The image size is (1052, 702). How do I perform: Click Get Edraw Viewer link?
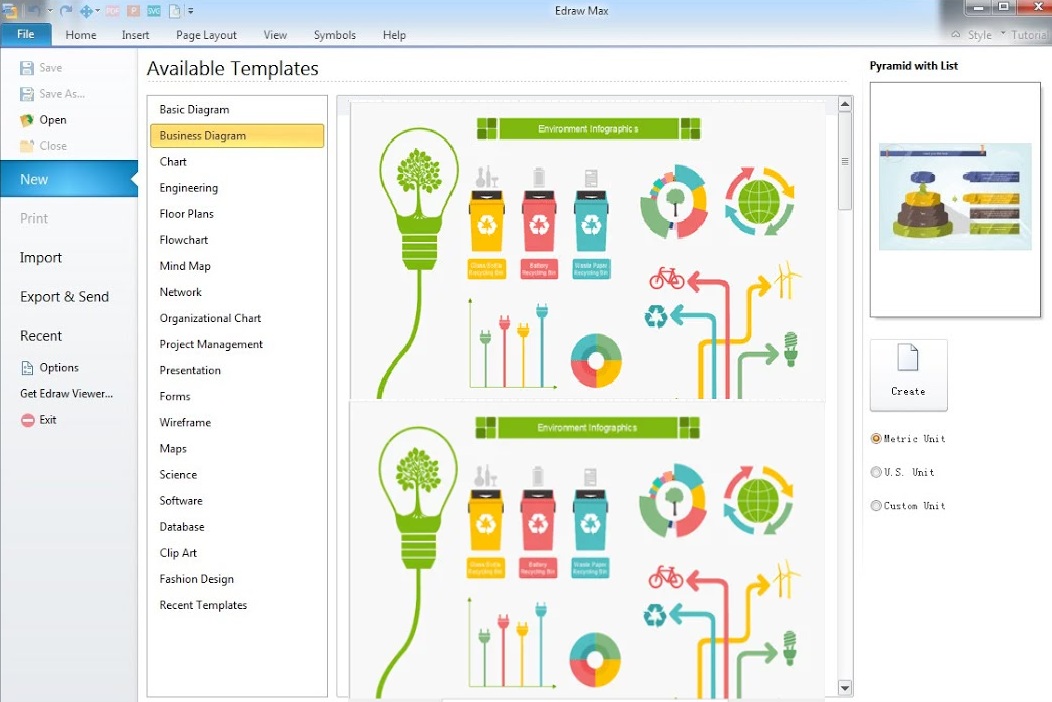point(66,394)
